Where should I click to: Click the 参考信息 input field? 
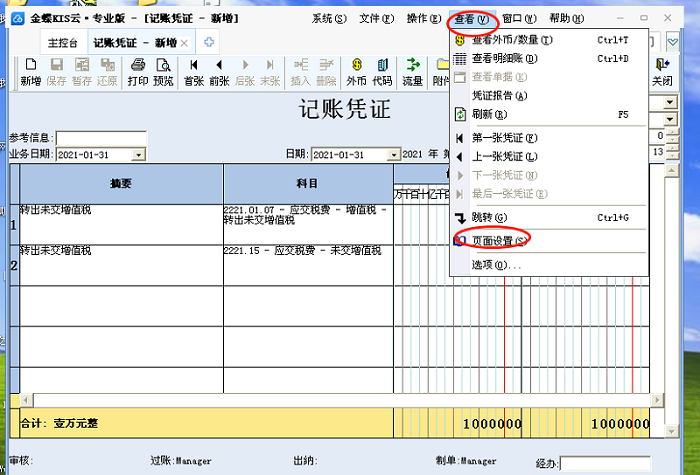(x=101, y=138)
